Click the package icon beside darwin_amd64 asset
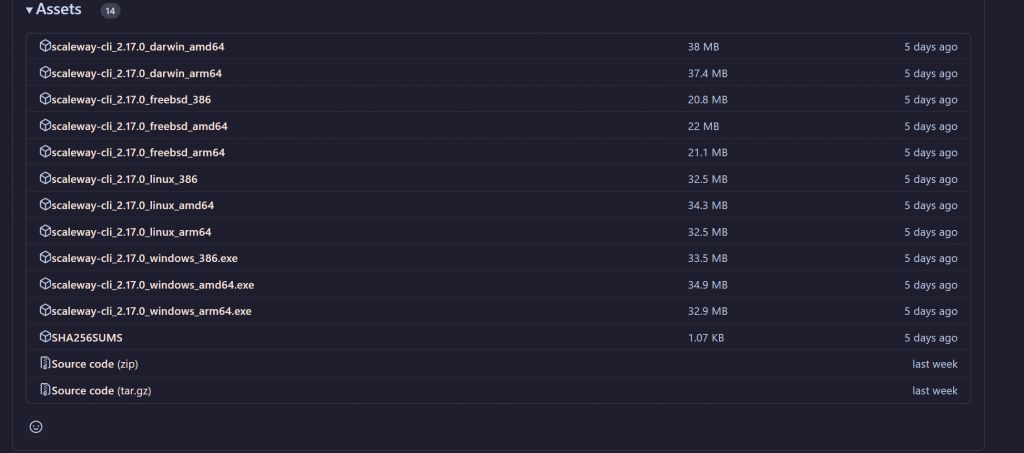The height and width of the screenshot is (453, 1024). point(45,46)
